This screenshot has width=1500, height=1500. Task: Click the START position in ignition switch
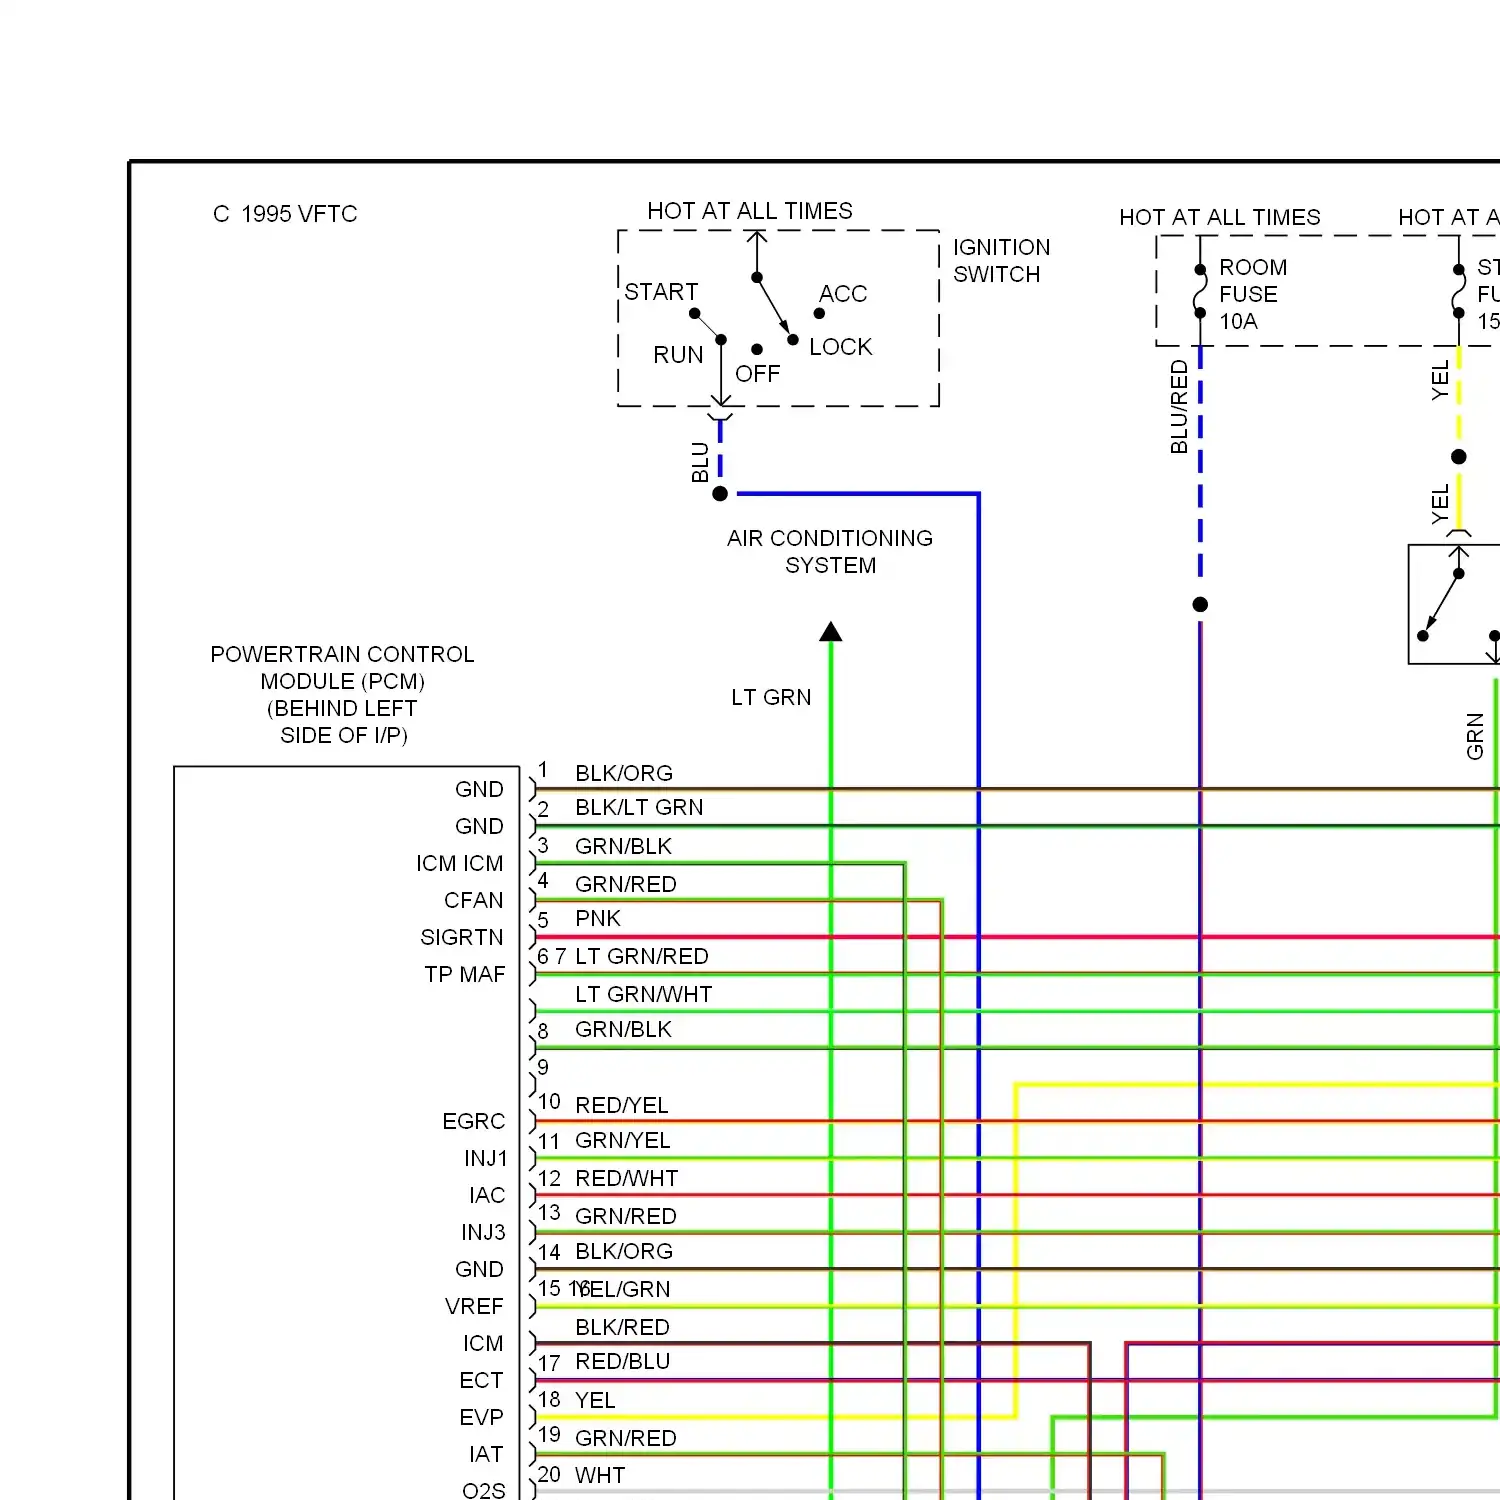pos(661,292)
